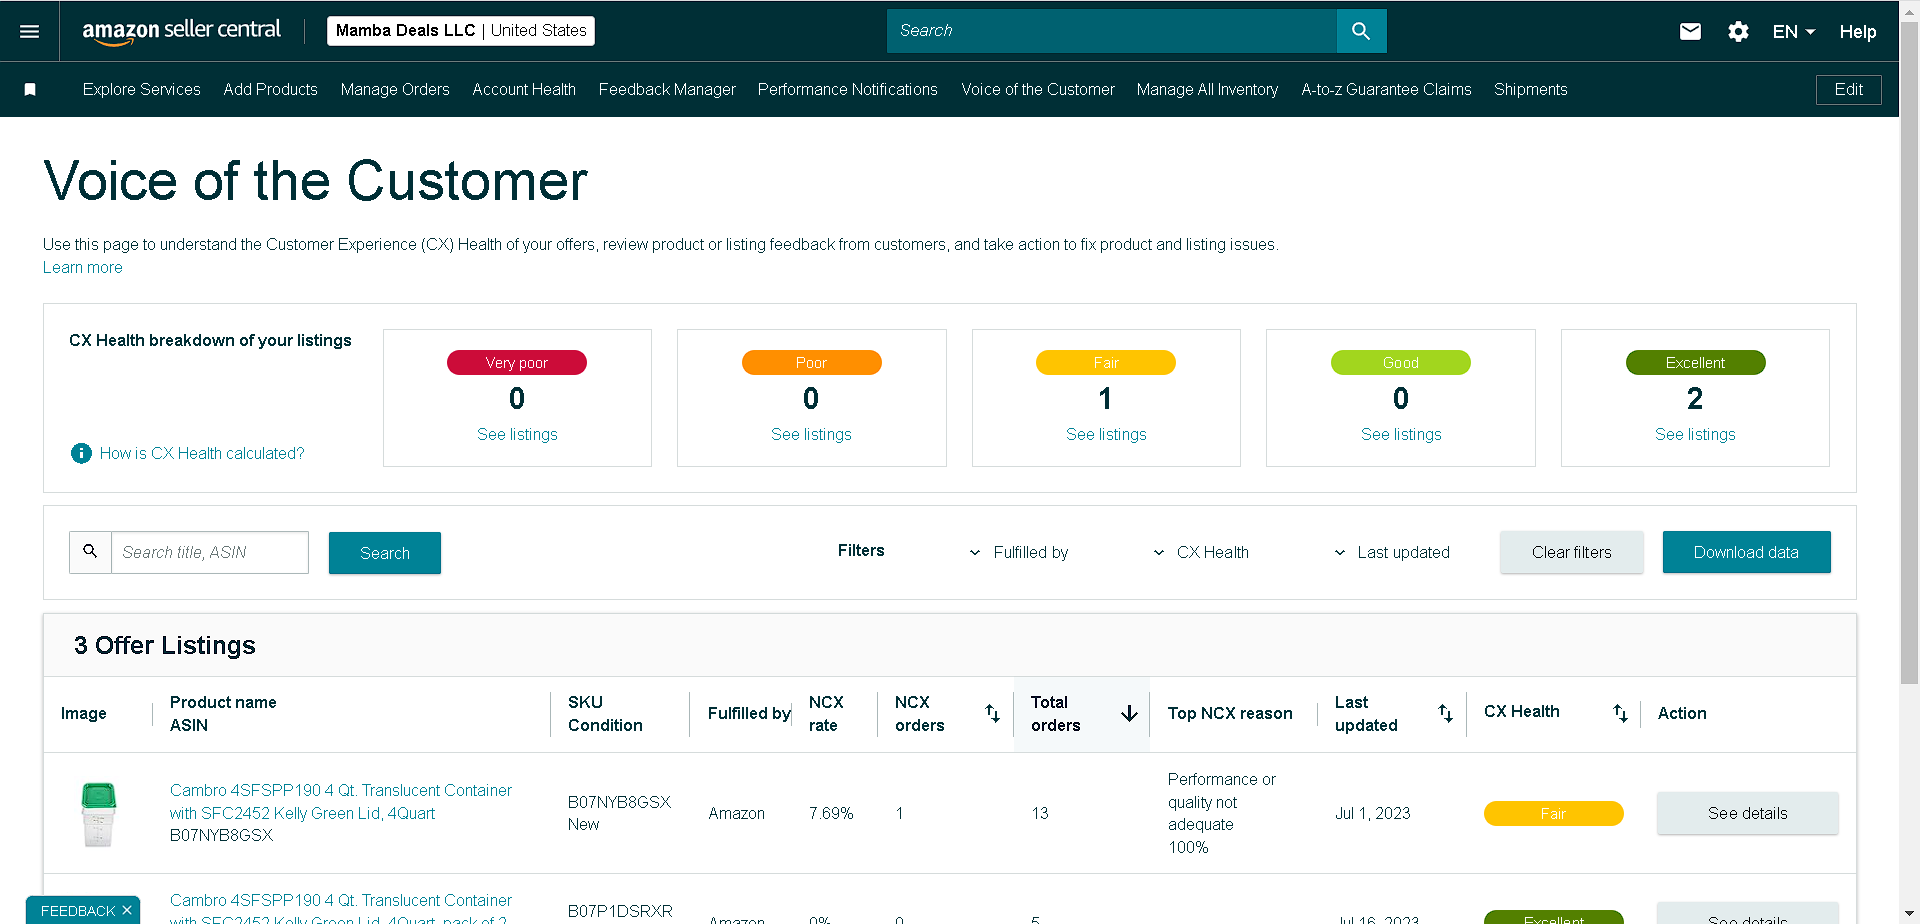
Task: Close the Feedback tab with X
Action: point(127,910)
